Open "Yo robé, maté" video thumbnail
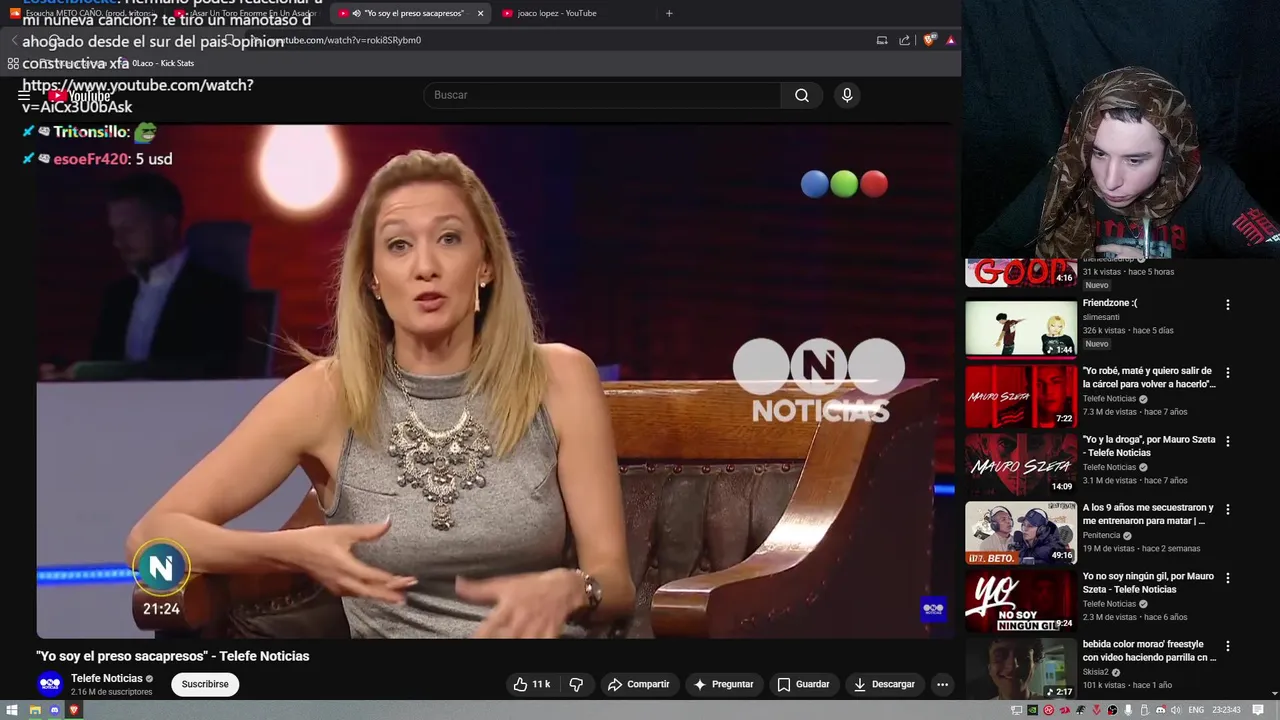The image size is (1280, 720). [x=1021, y=396]
